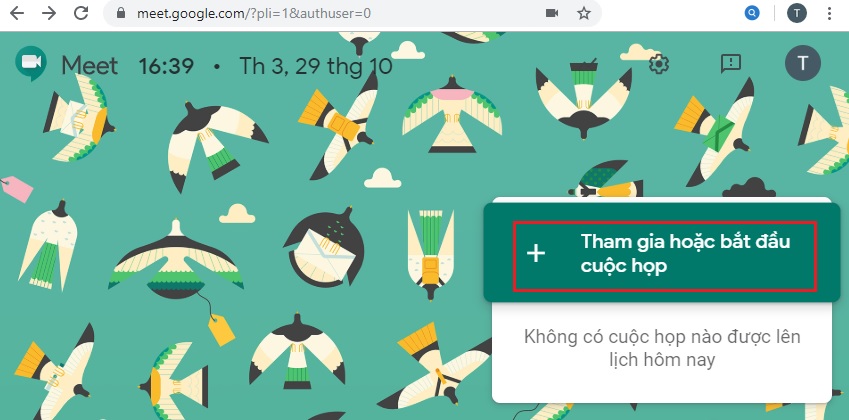
Task: Click the blue search extension icon
Action: (x=752, y=13)
